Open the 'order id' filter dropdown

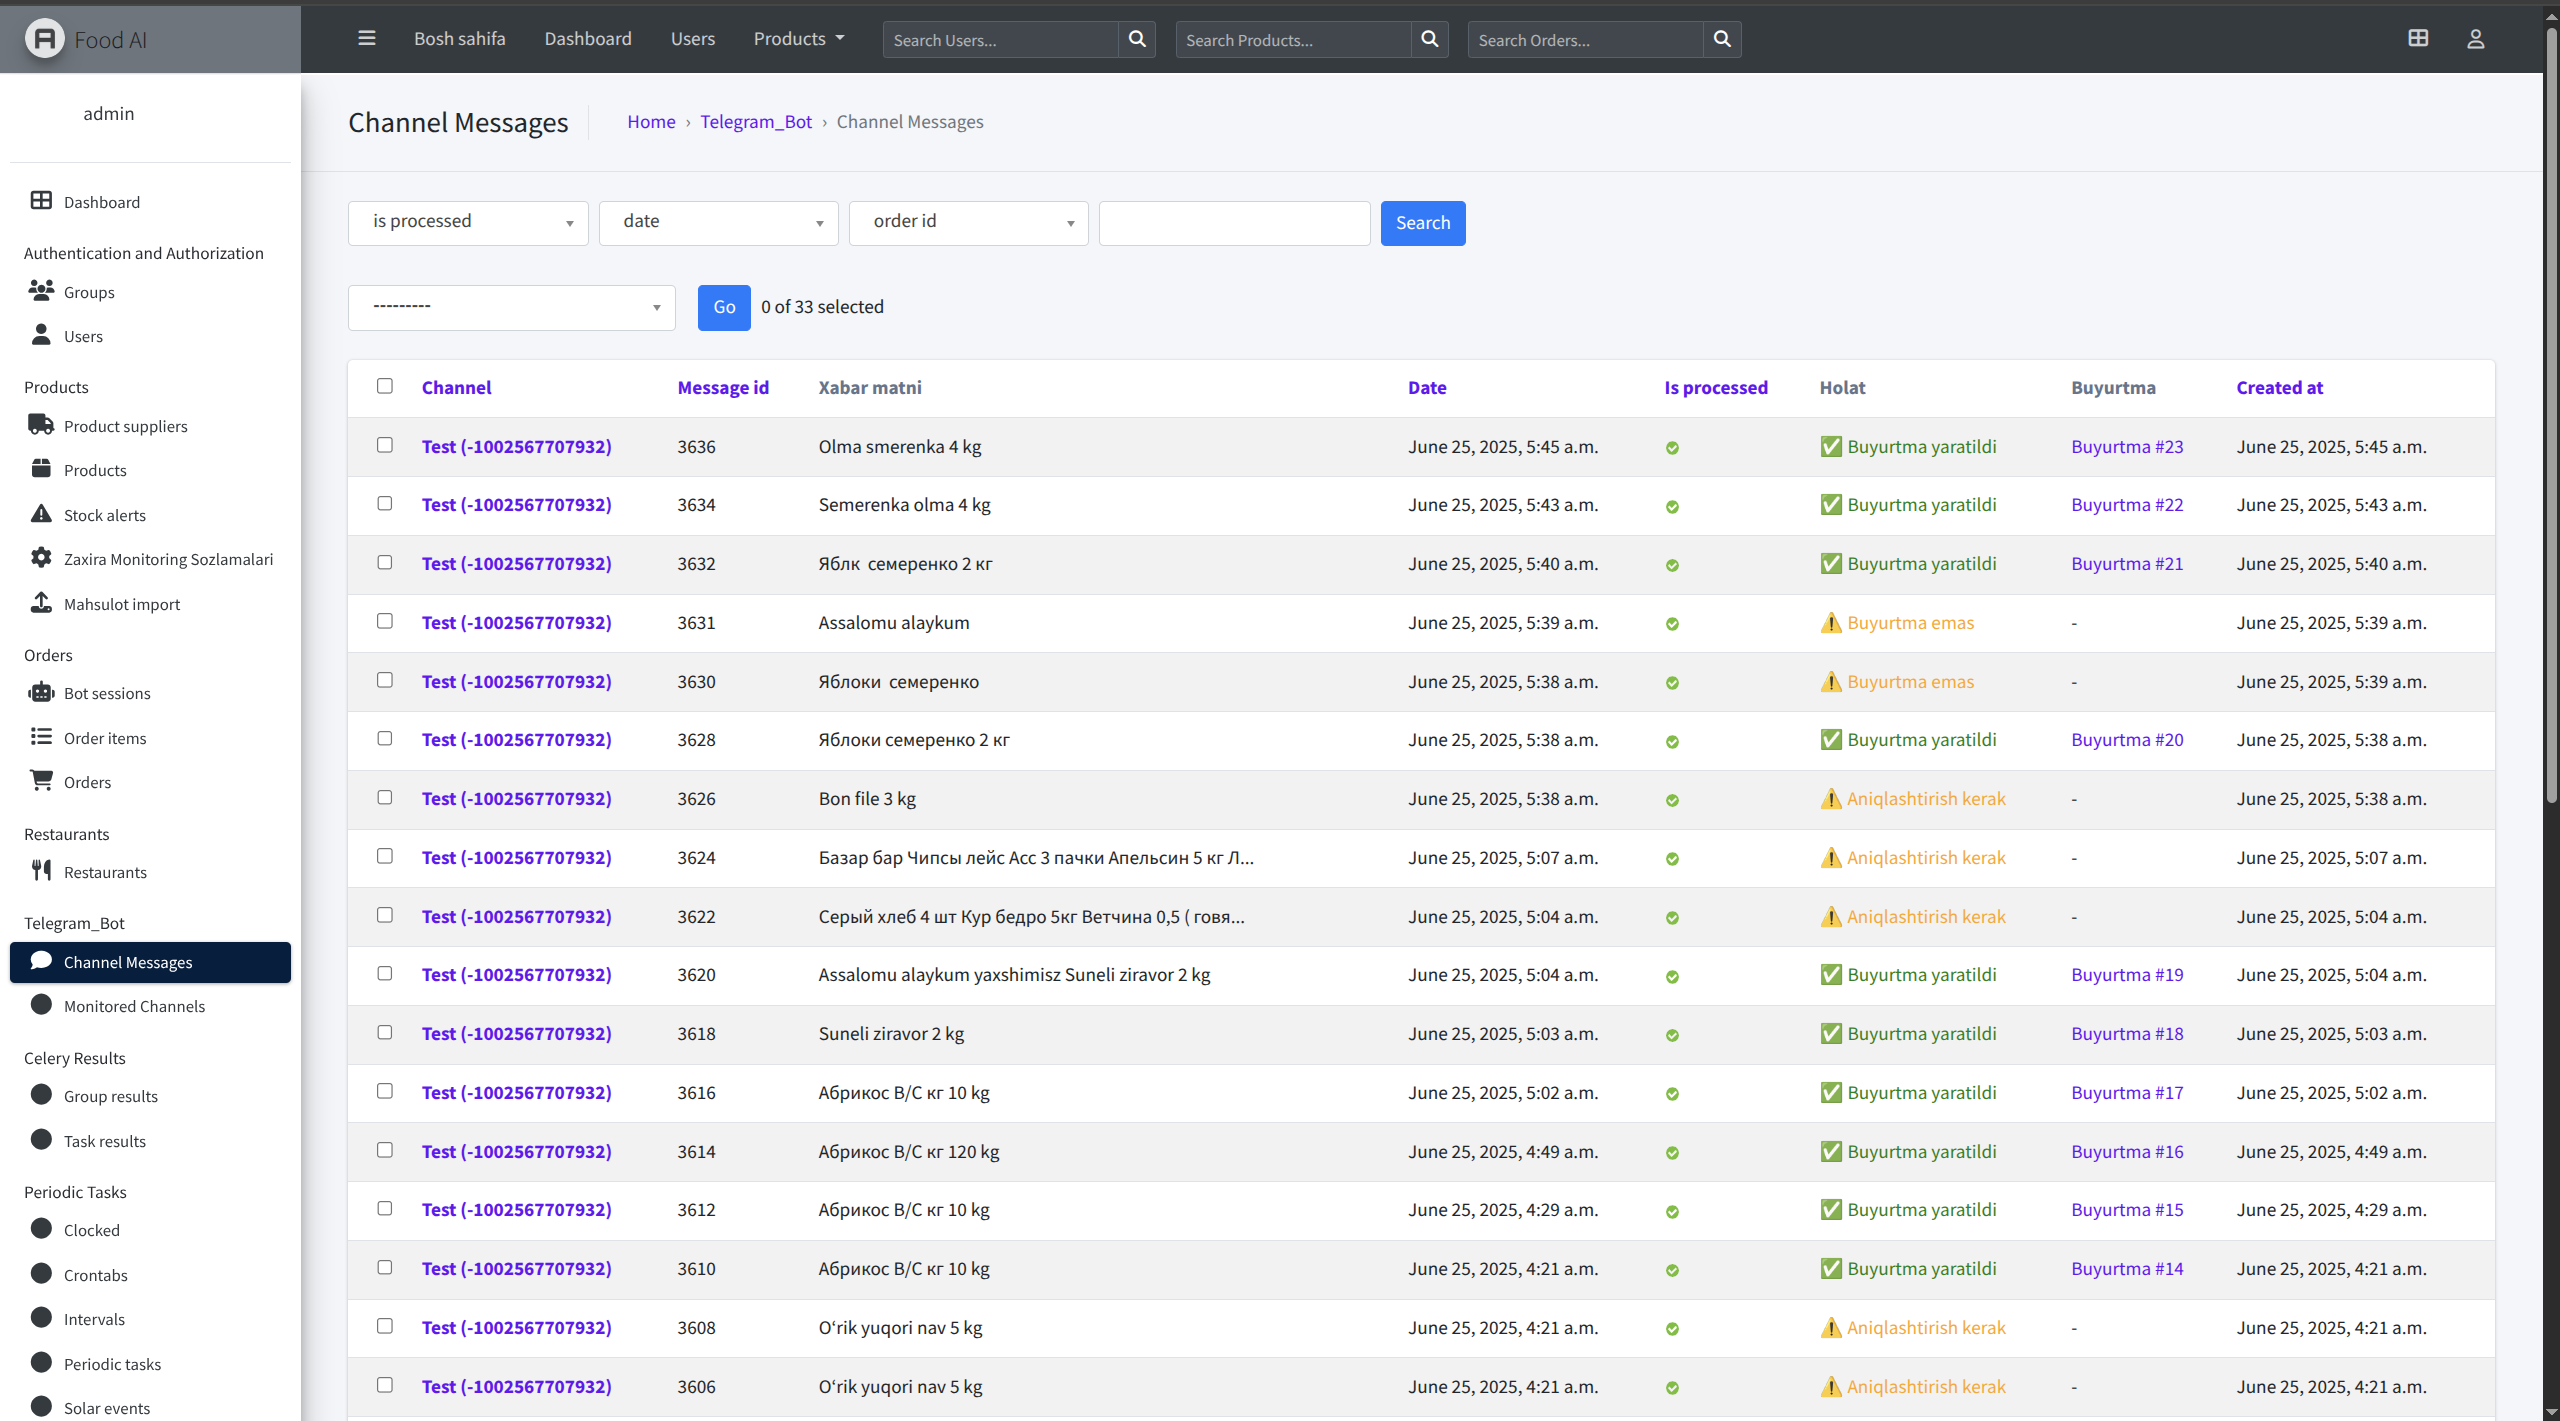(x=968, y=222)
